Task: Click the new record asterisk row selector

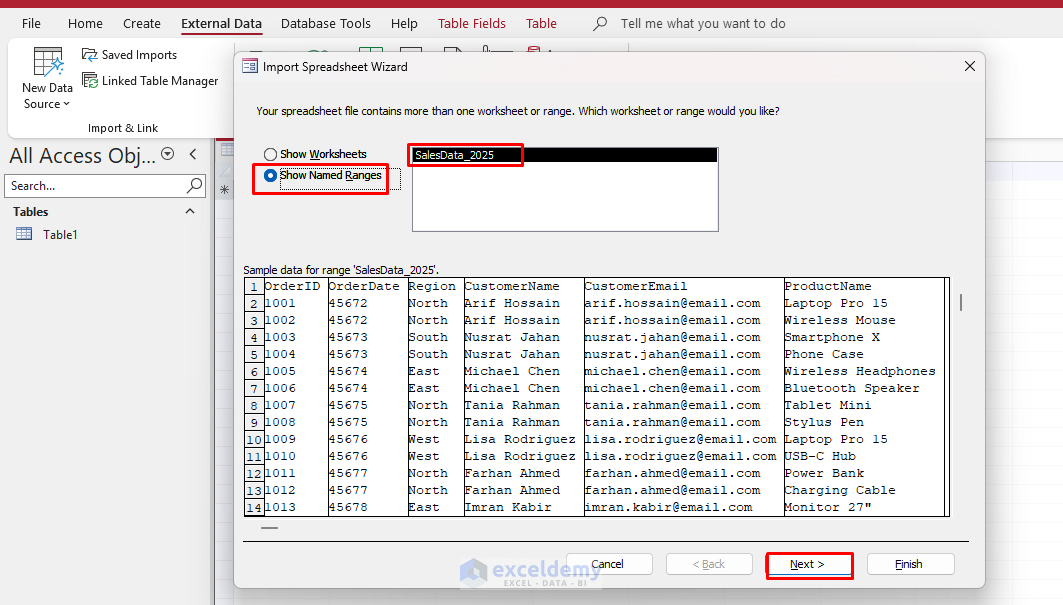Action: tap(224, 190)
